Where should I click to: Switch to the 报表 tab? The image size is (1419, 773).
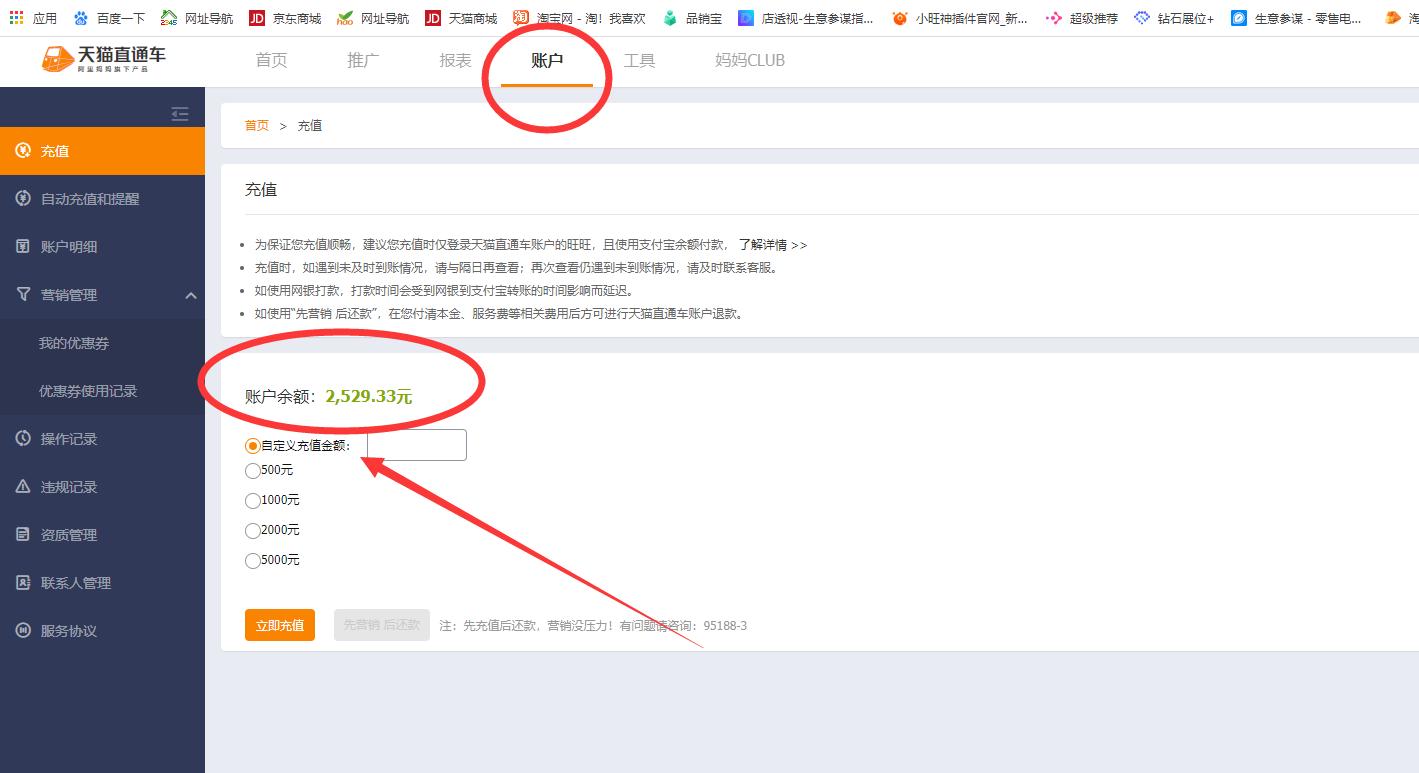tap(454, 60)
